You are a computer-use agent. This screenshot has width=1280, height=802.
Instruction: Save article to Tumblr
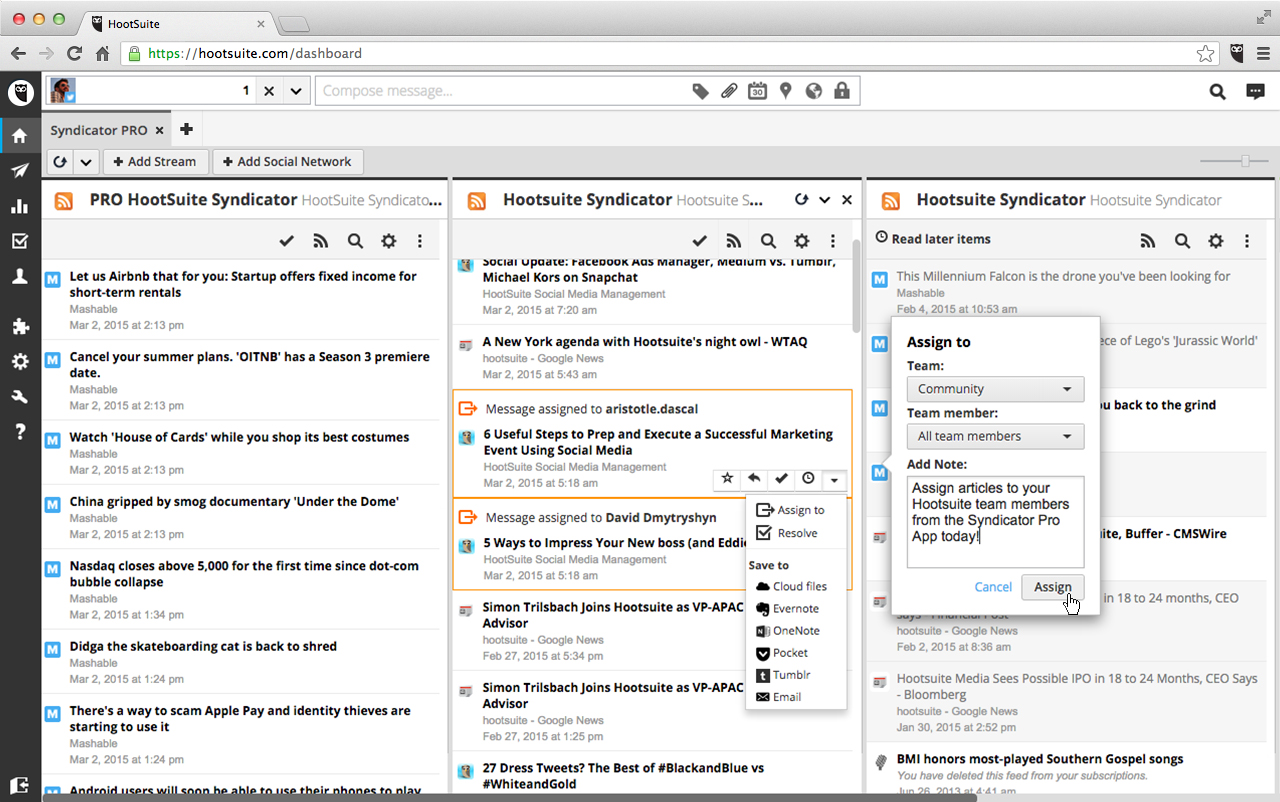click(782, 675)
